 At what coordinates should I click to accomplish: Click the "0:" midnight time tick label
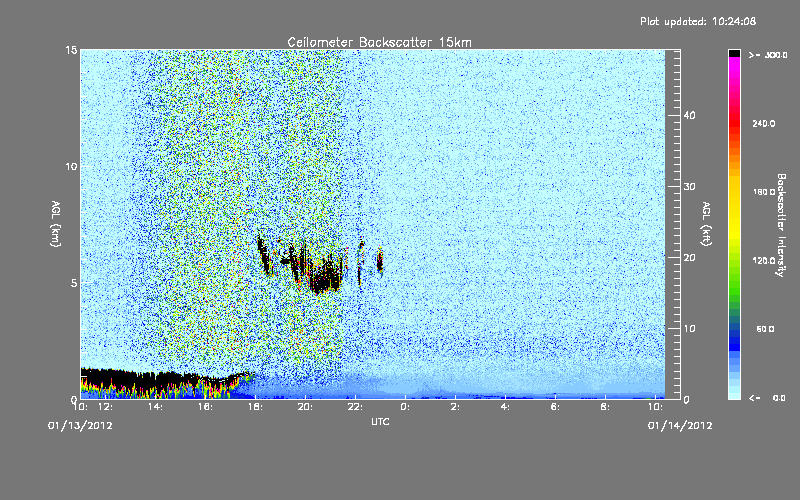pos(405,407)
